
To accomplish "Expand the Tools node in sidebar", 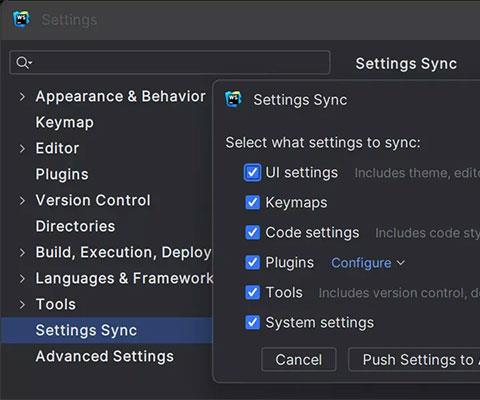I will click(22, 305).
